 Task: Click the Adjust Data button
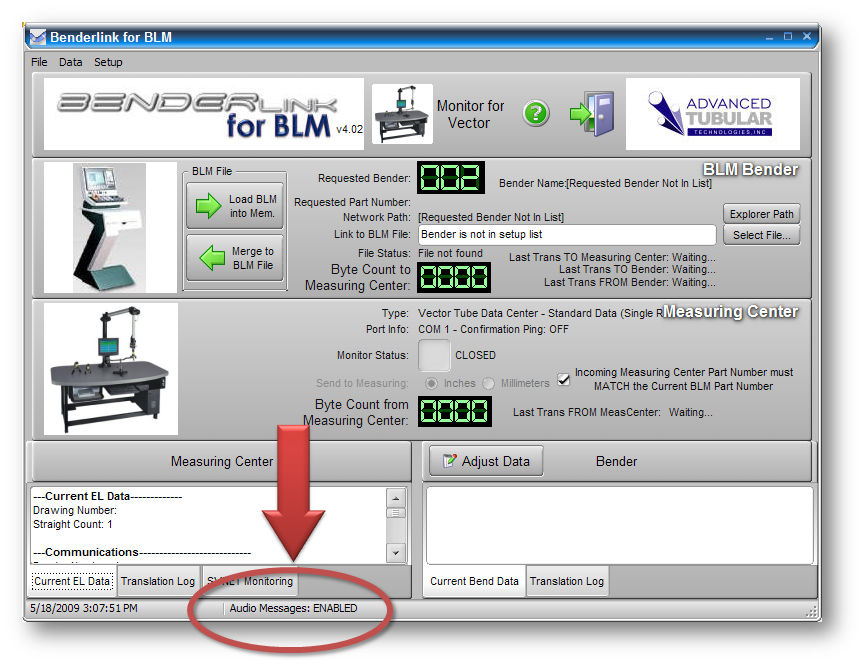click(x=486, y=461)
